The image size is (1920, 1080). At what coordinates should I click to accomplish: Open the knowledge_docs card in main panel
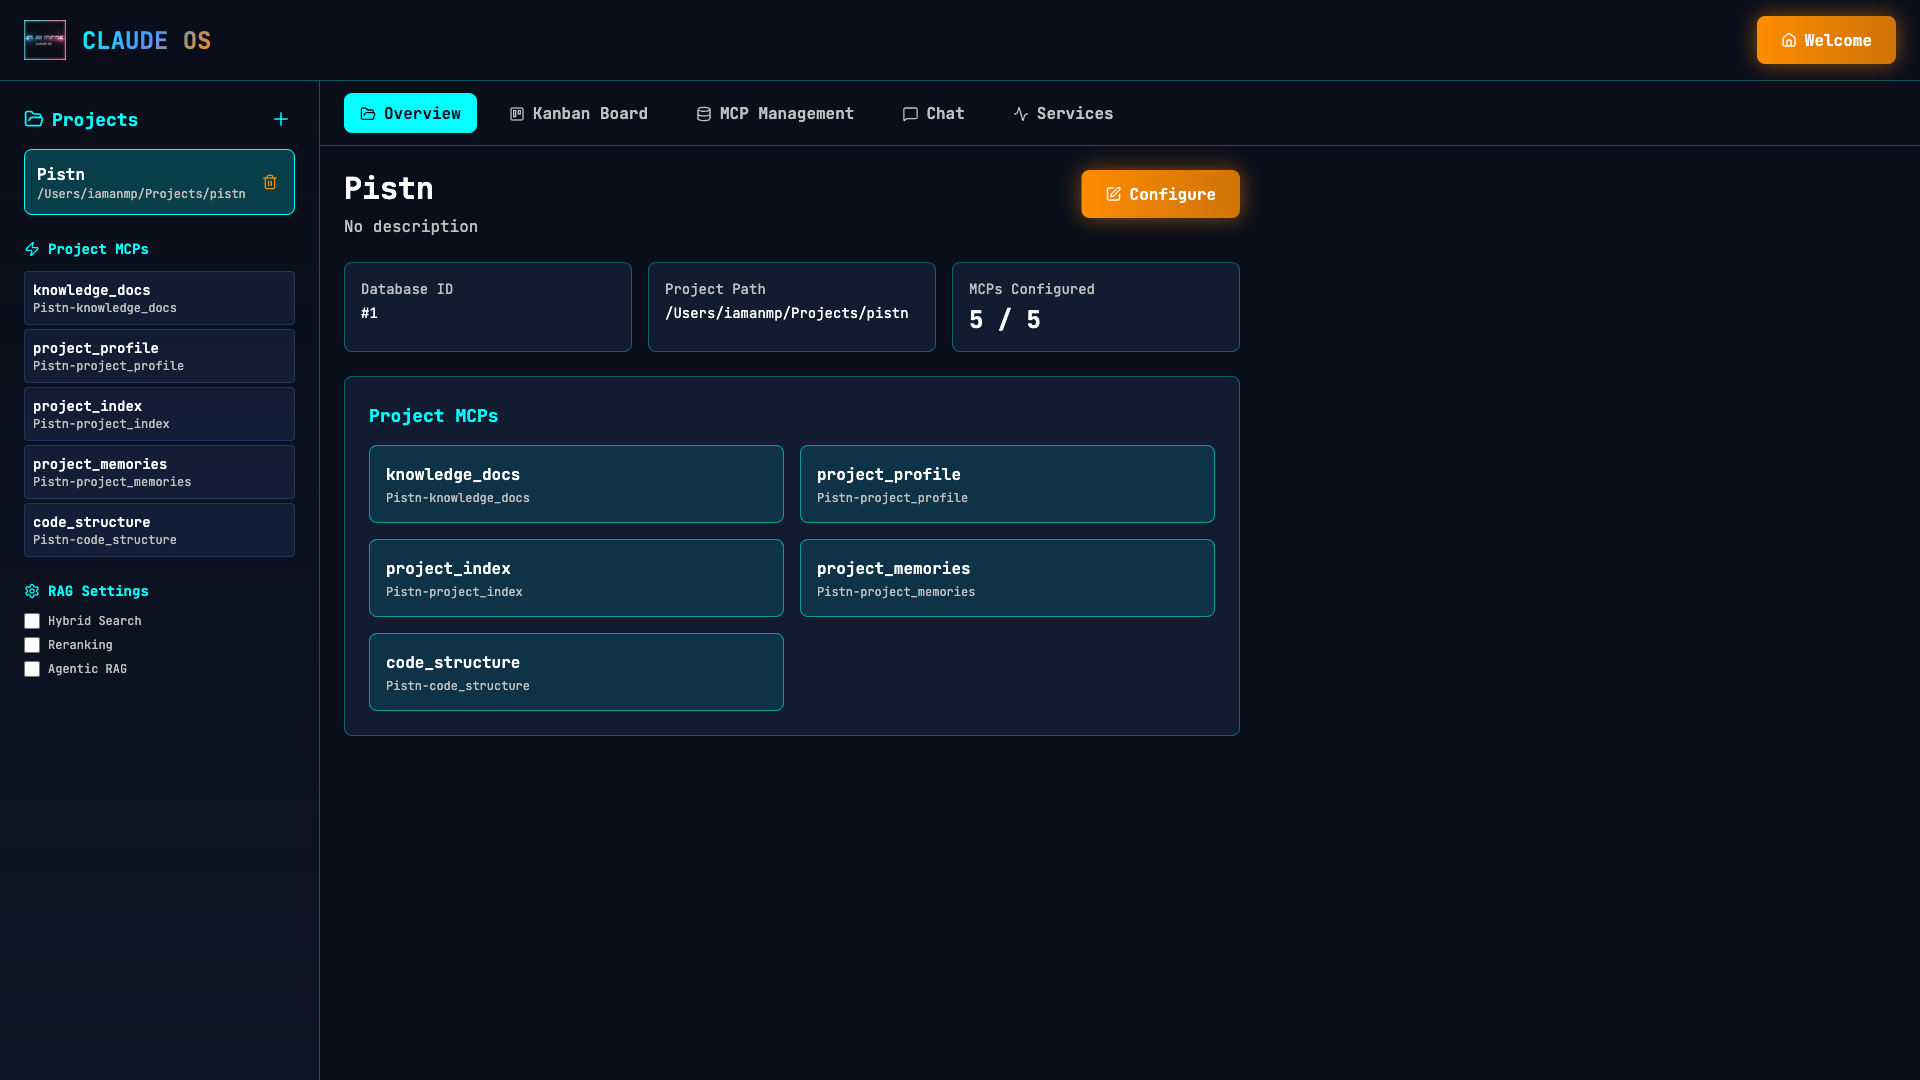[576, 484]
